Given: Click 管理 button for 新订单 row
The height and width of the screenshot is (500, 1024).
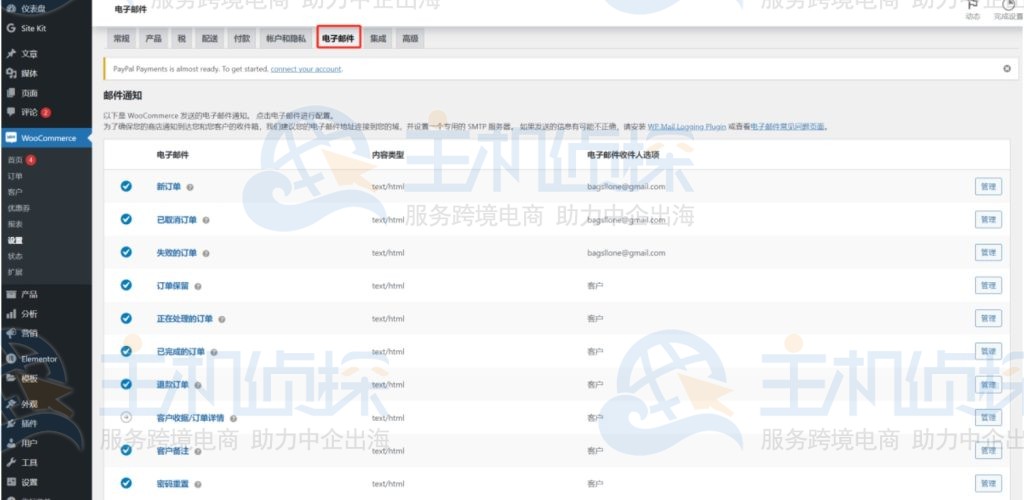Looking at the screenshot, I should coord(988,186).
